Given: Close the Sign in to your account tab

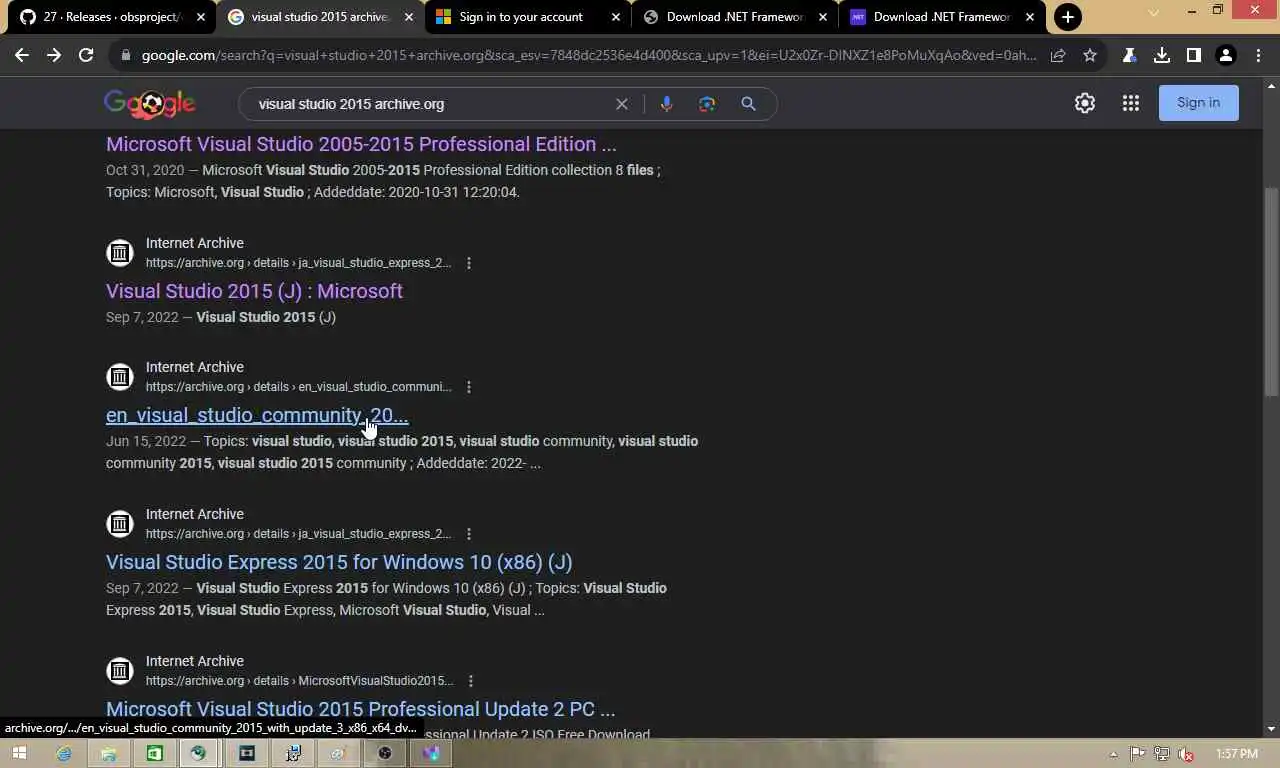Looking at the screenshot, I should click(615, 17).
